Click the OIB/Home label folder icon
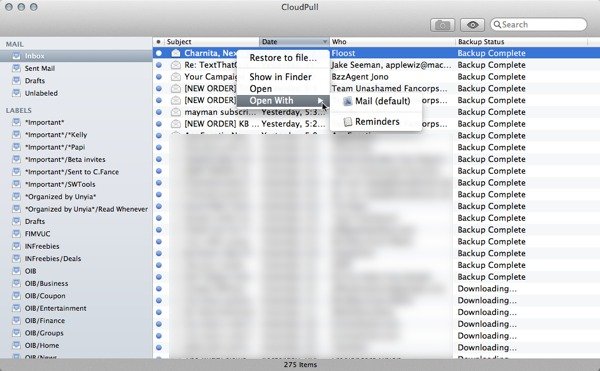 click(x=16, y=345)
